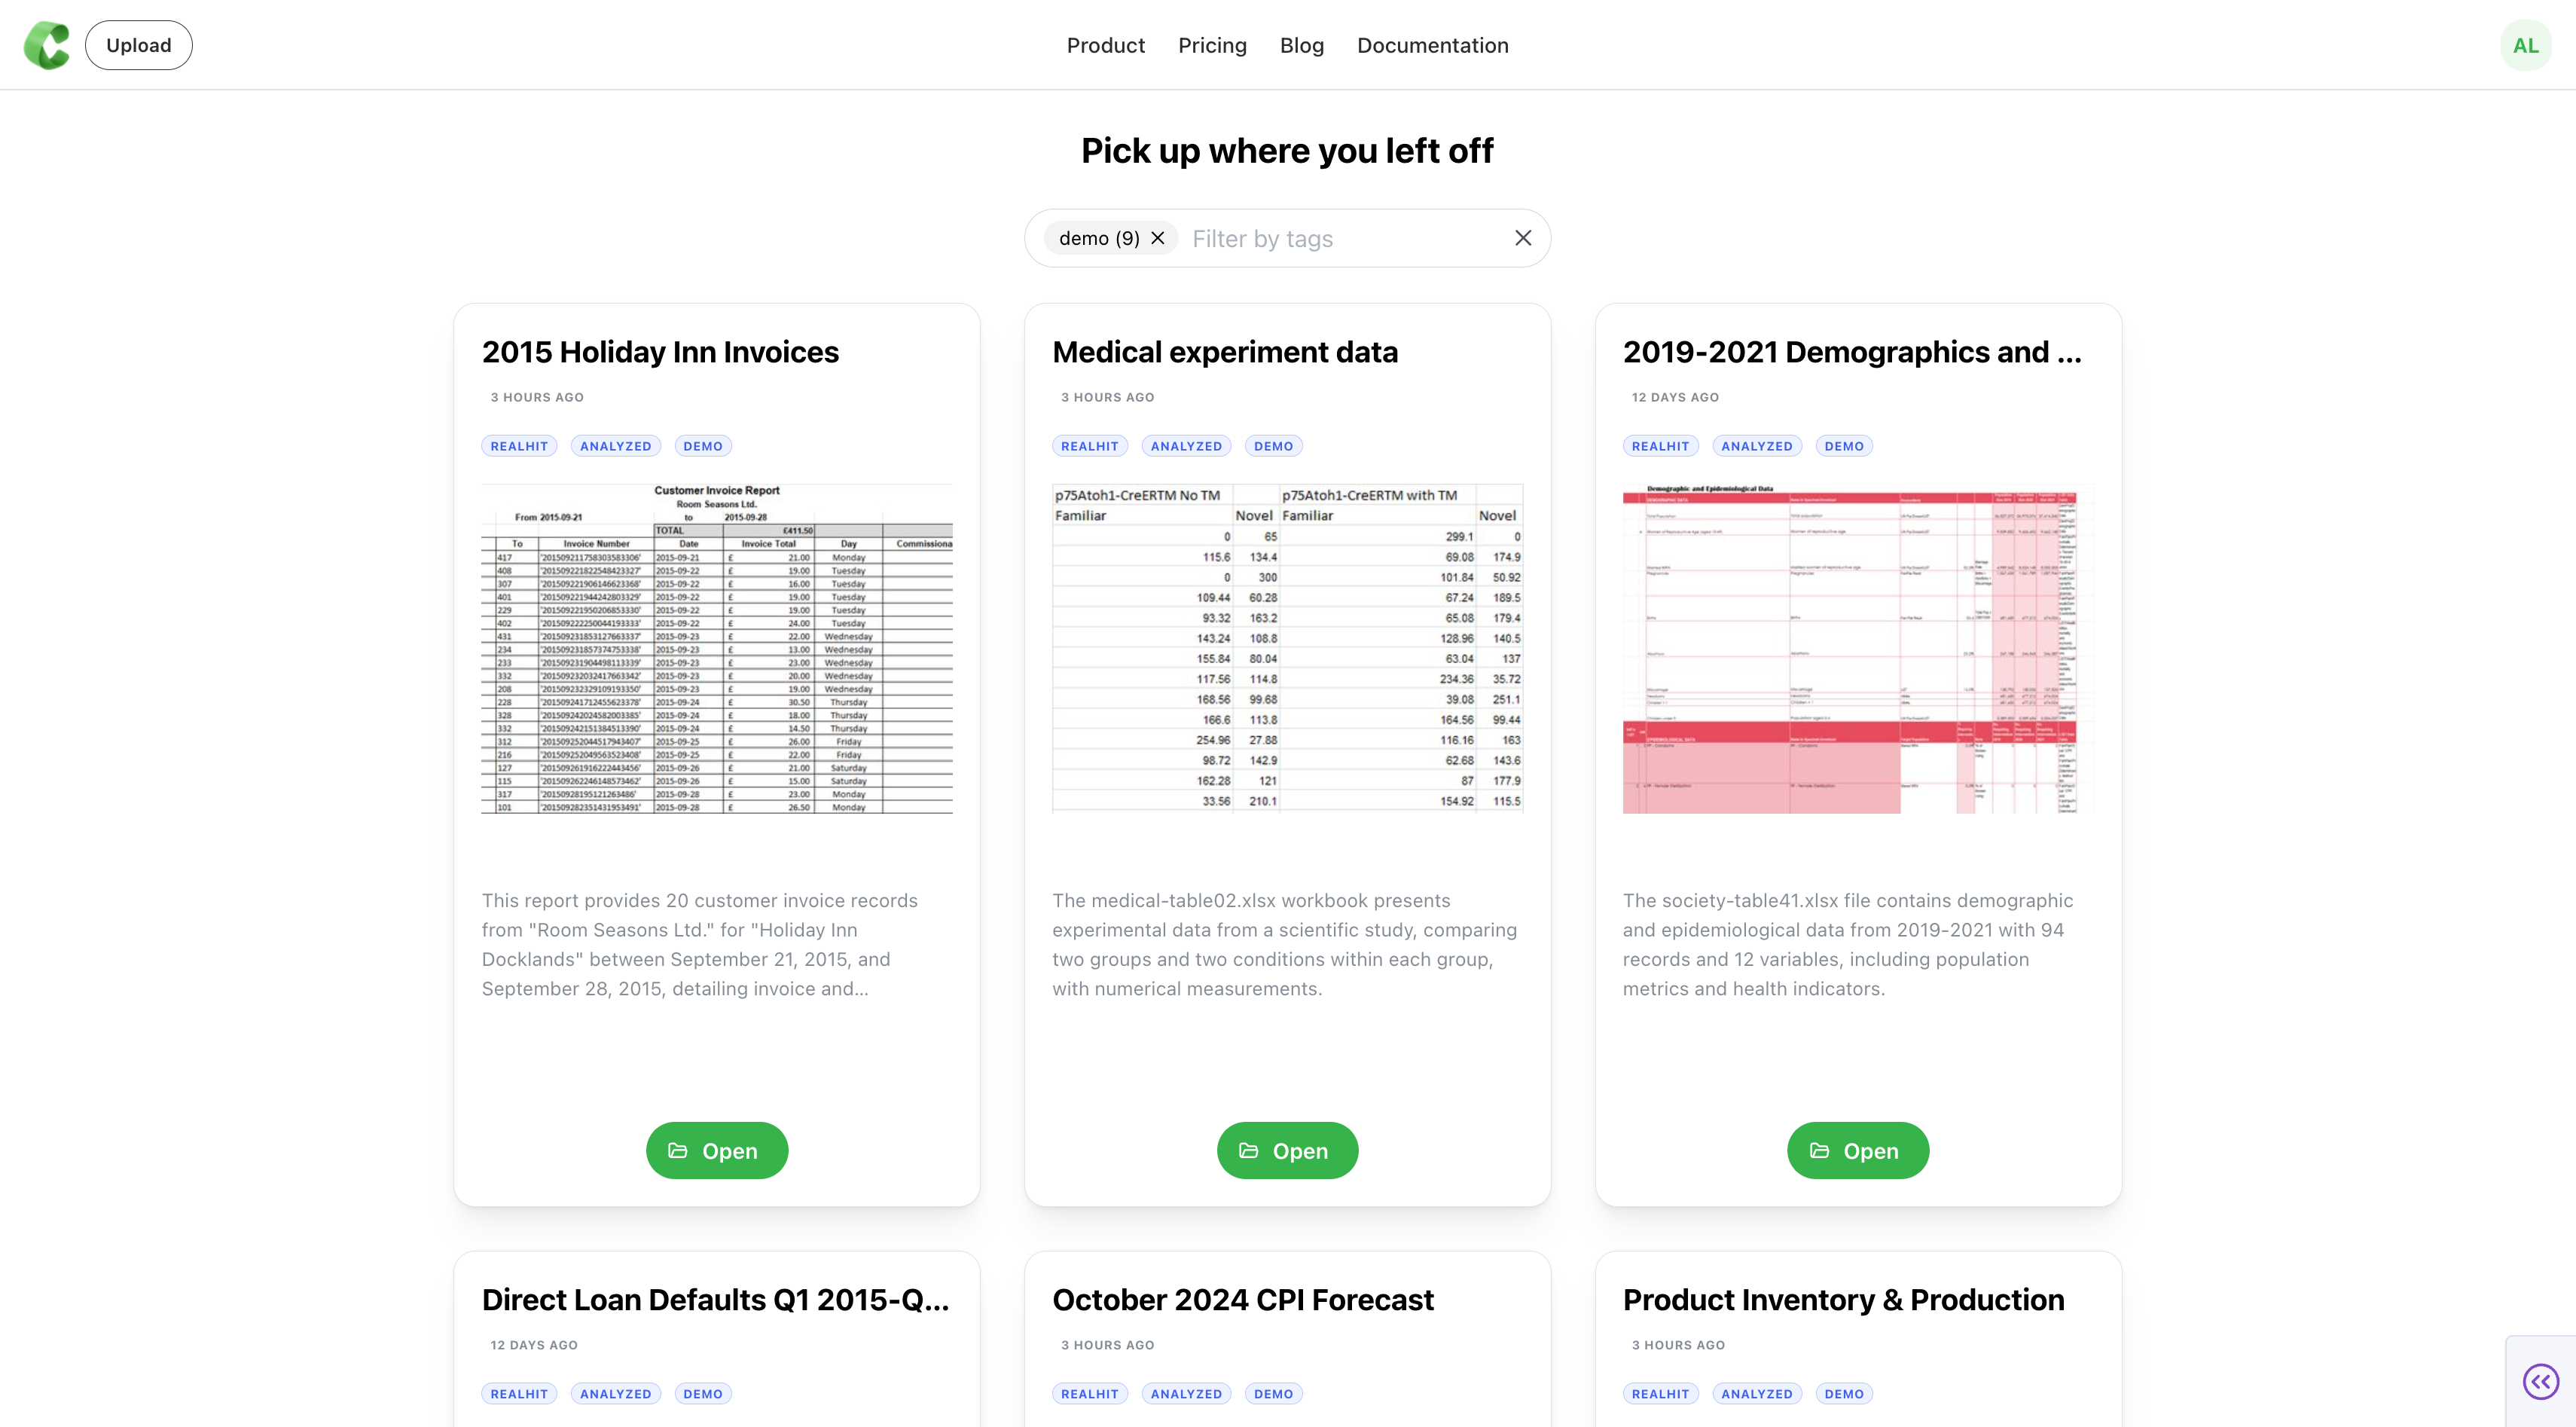
Task: Select the REALHIT tag on Holiday Inn card
Action: coord(519,446)
